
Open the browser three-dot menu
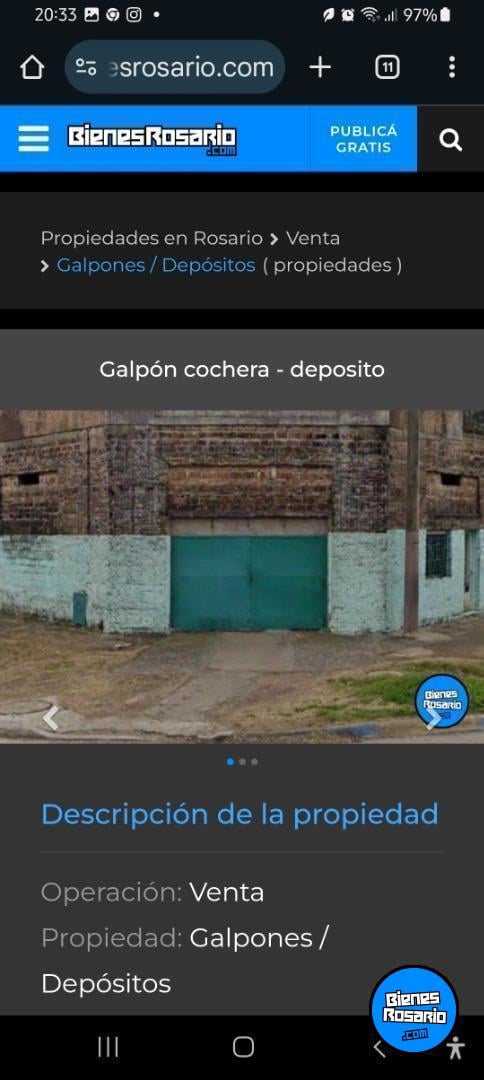pos(452,67)
